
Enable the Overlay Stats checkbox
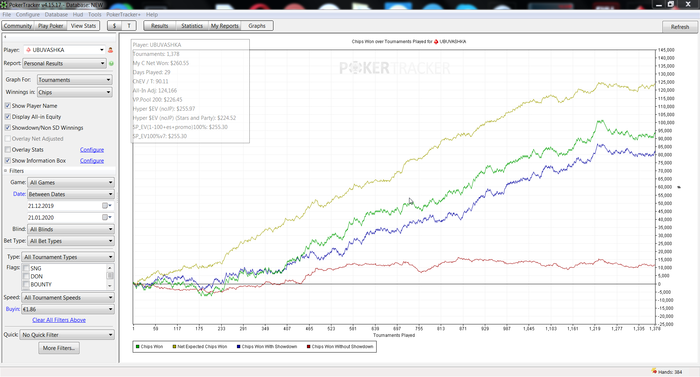[8, 150]
